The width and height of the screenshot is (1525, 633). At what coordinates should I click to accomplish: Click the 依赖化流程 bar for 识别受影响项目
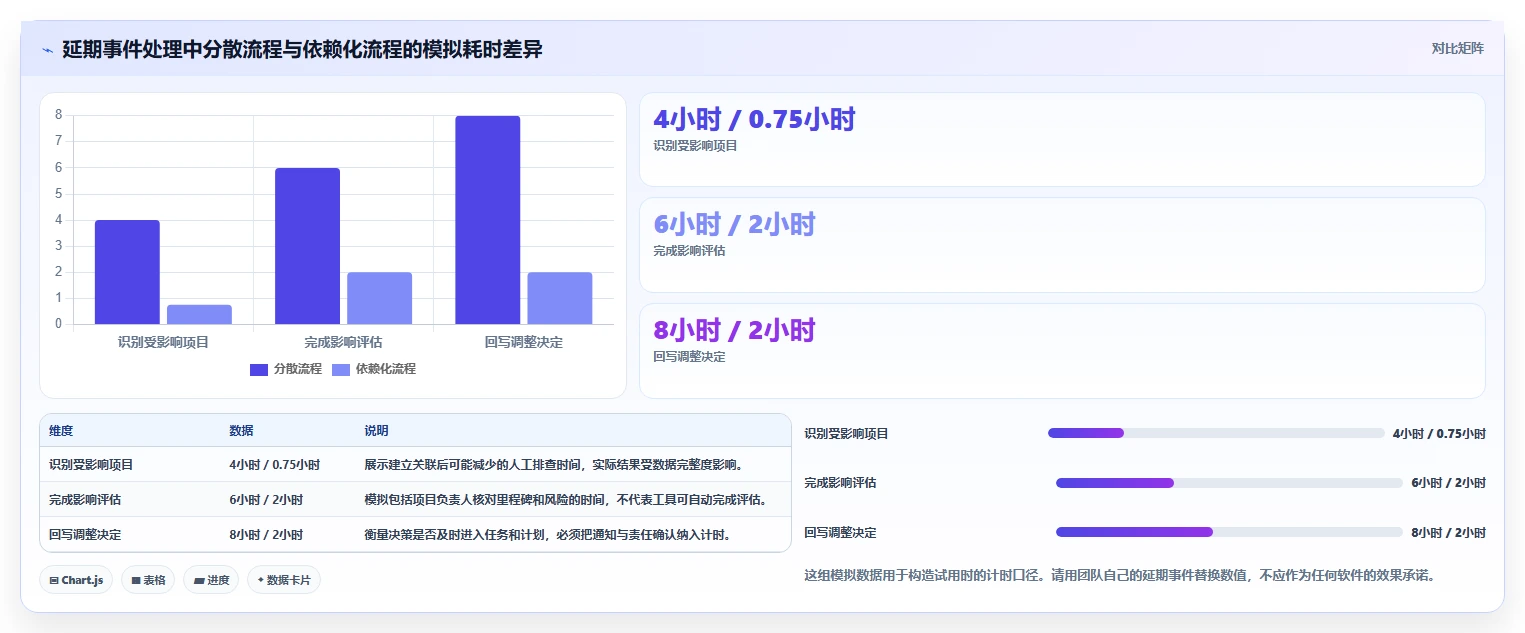click(199, 314)
